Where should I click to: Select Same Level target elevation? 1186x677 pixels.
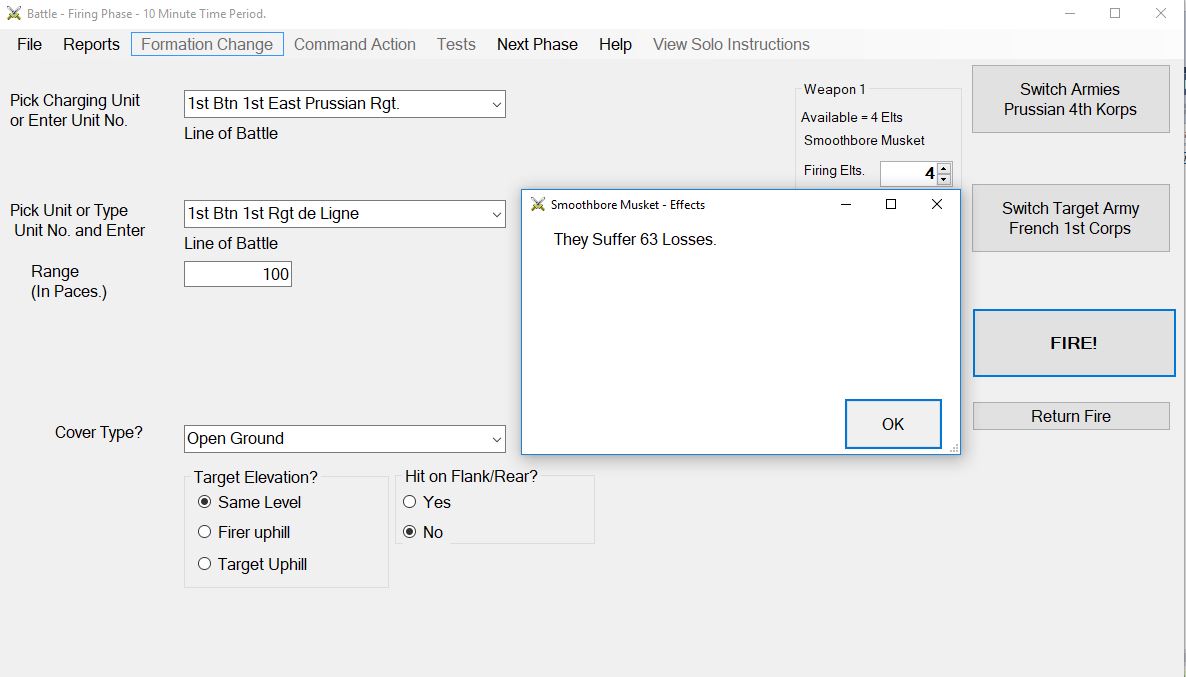[x=205, y=502]
